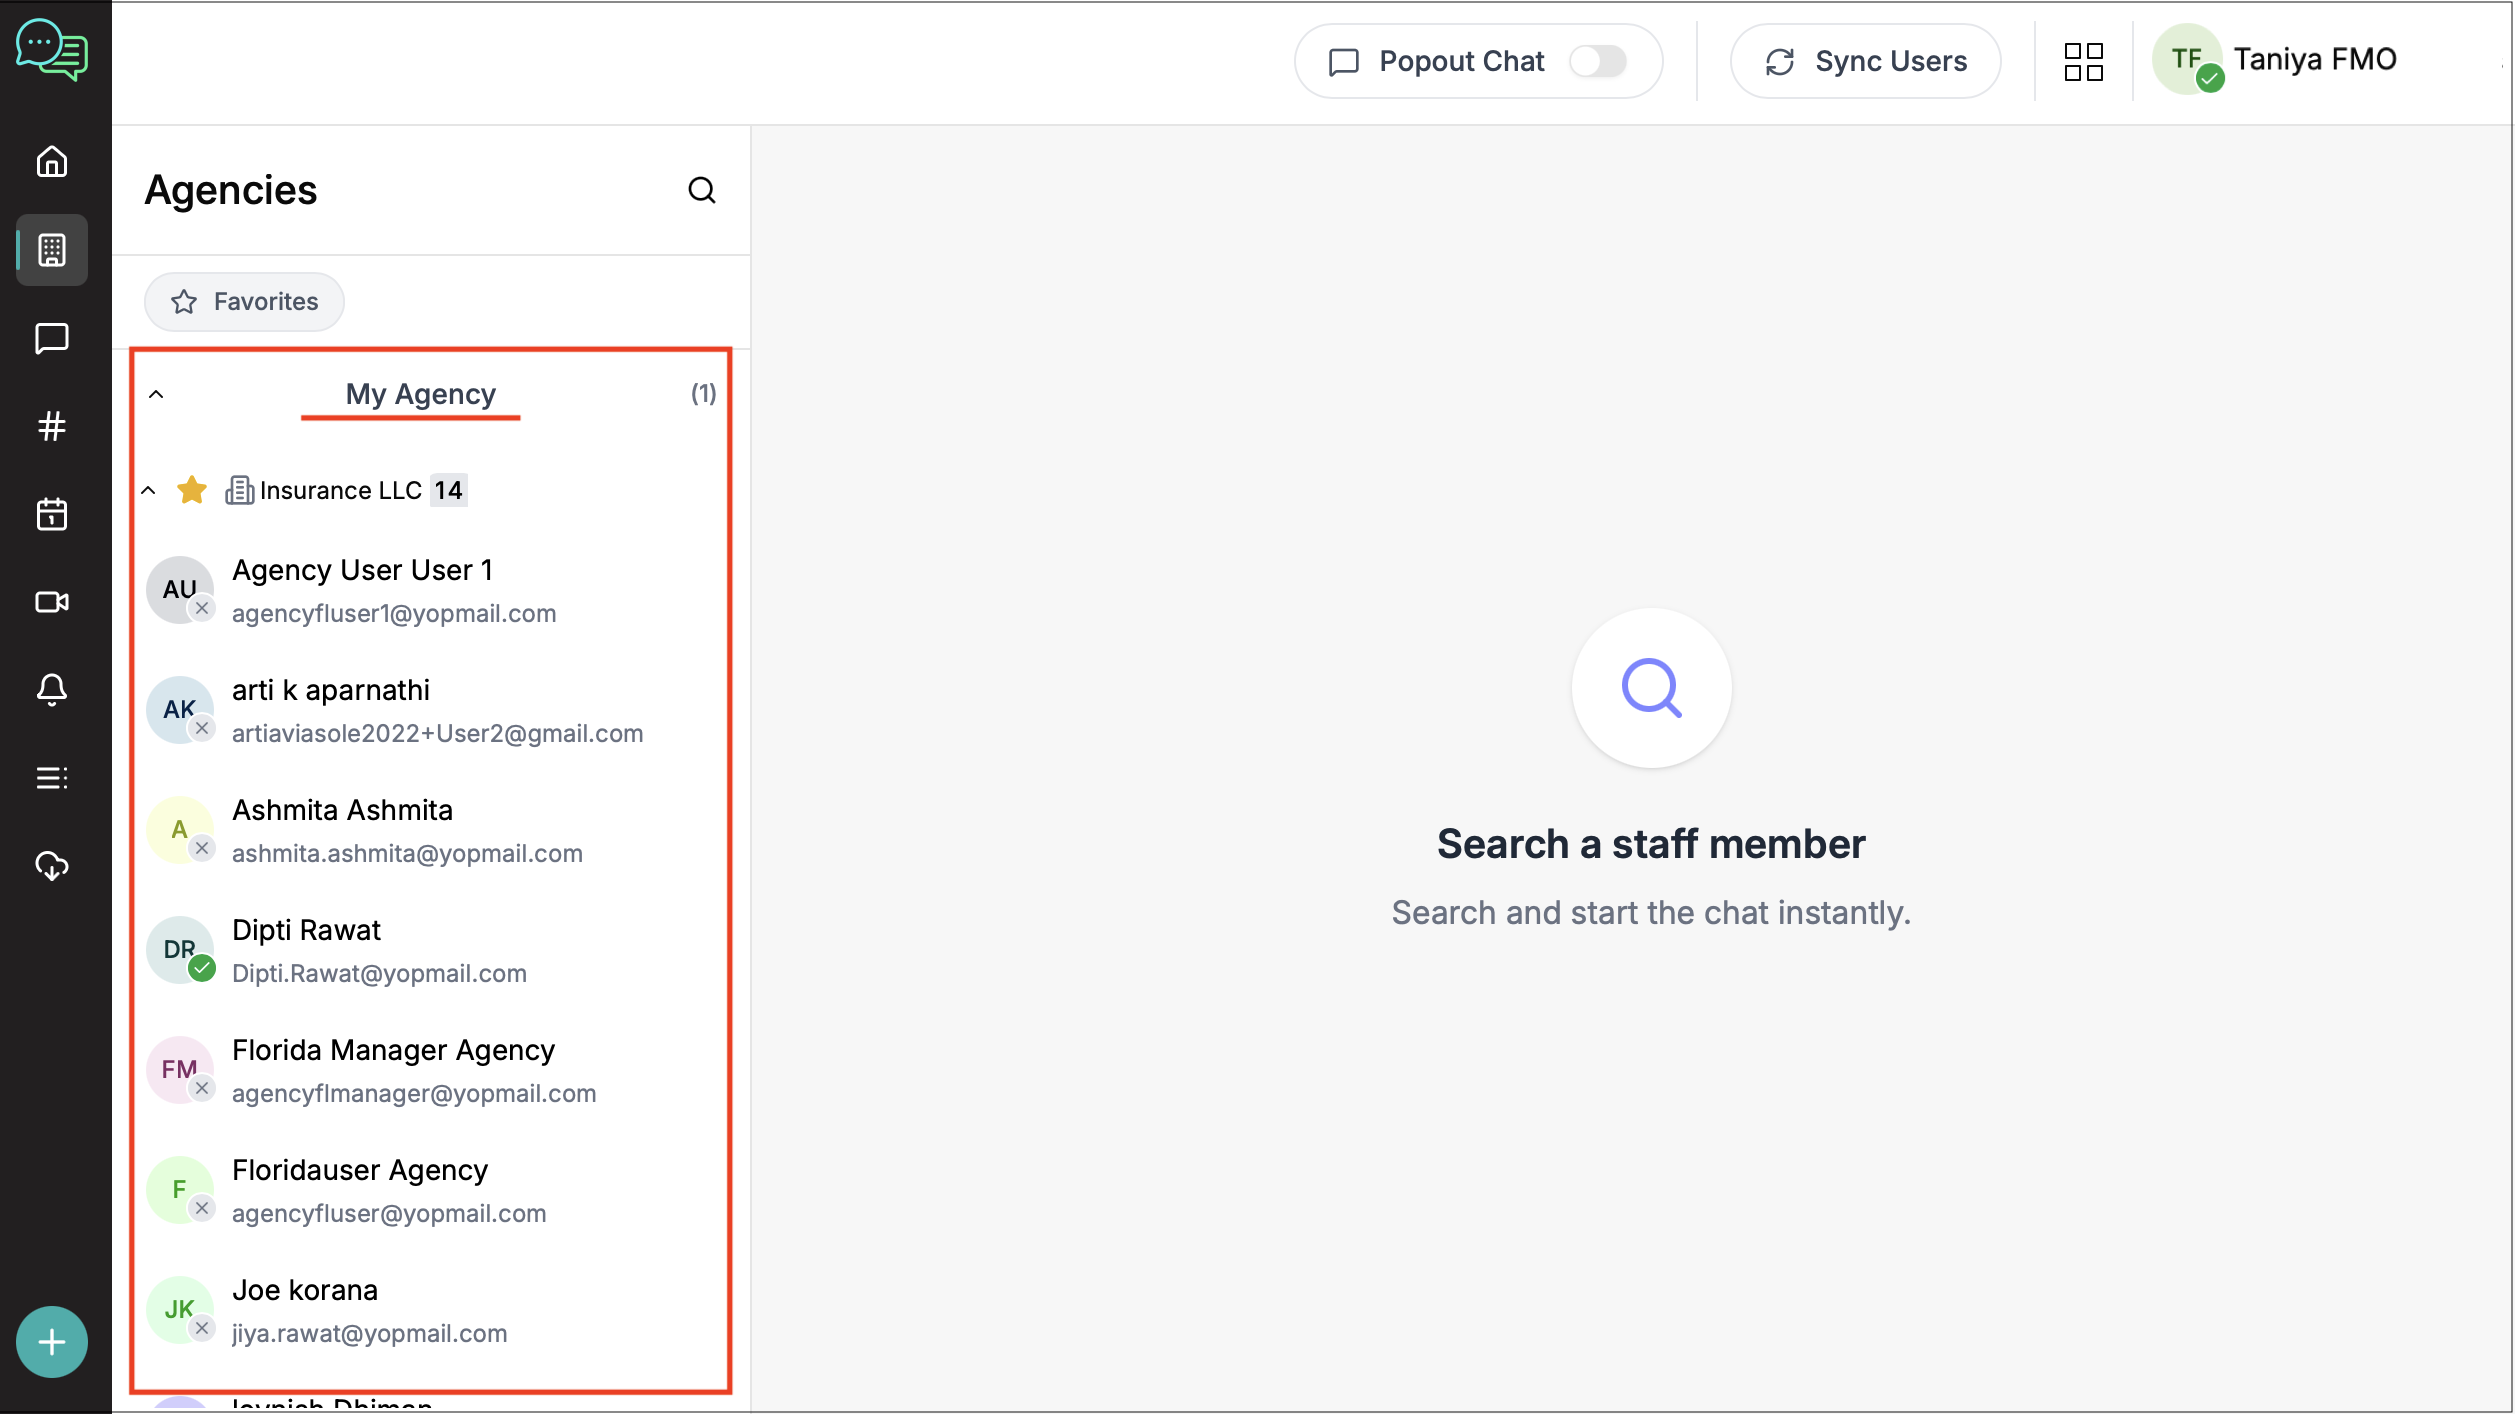The height and width of the screenshot is (1414, 2515).
Task: Open the Calendar icon in sidebar
Action: [x=52, y=514]
